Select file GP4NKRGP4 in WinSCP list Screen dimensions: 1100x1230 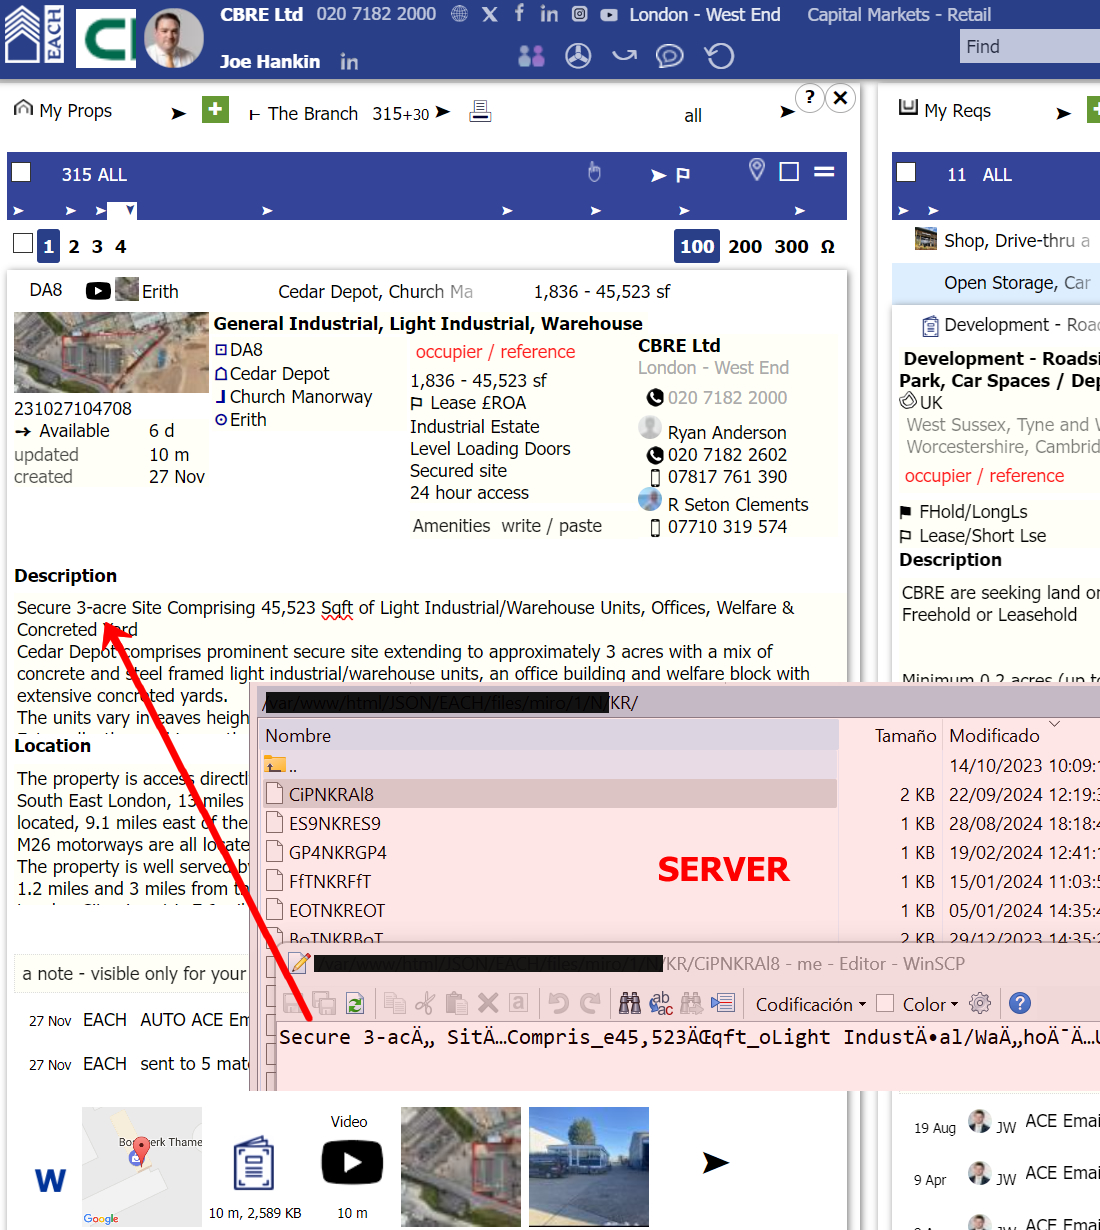point(337,853)
